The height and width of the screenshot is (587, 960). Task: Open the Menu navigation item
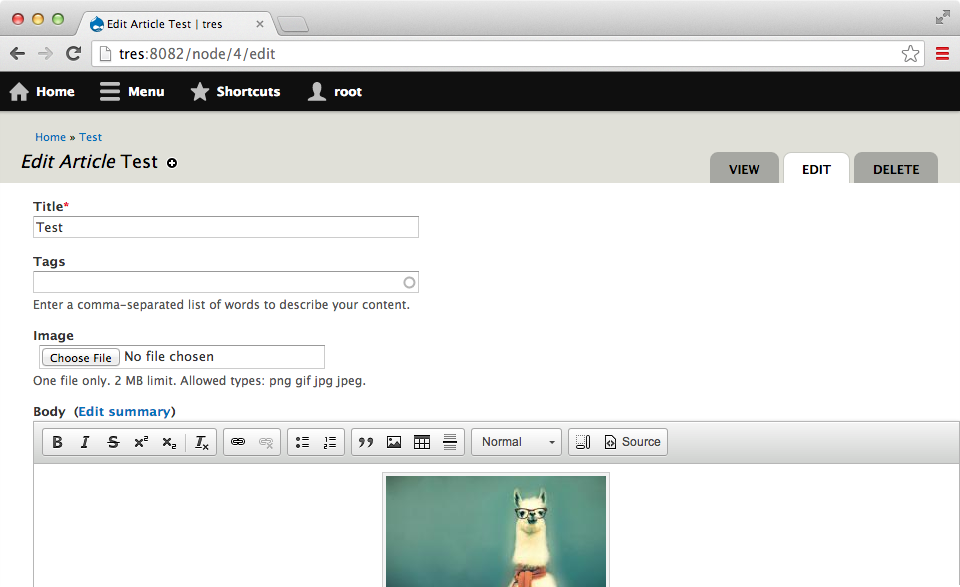point(131,91)
